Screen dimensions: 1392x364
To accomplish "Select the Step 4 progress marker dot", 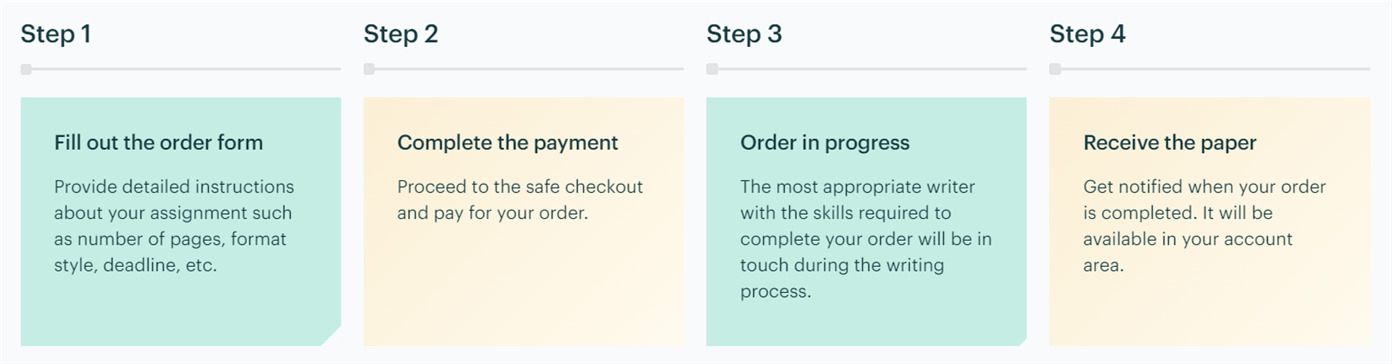I will click(x=1055, y=69).
